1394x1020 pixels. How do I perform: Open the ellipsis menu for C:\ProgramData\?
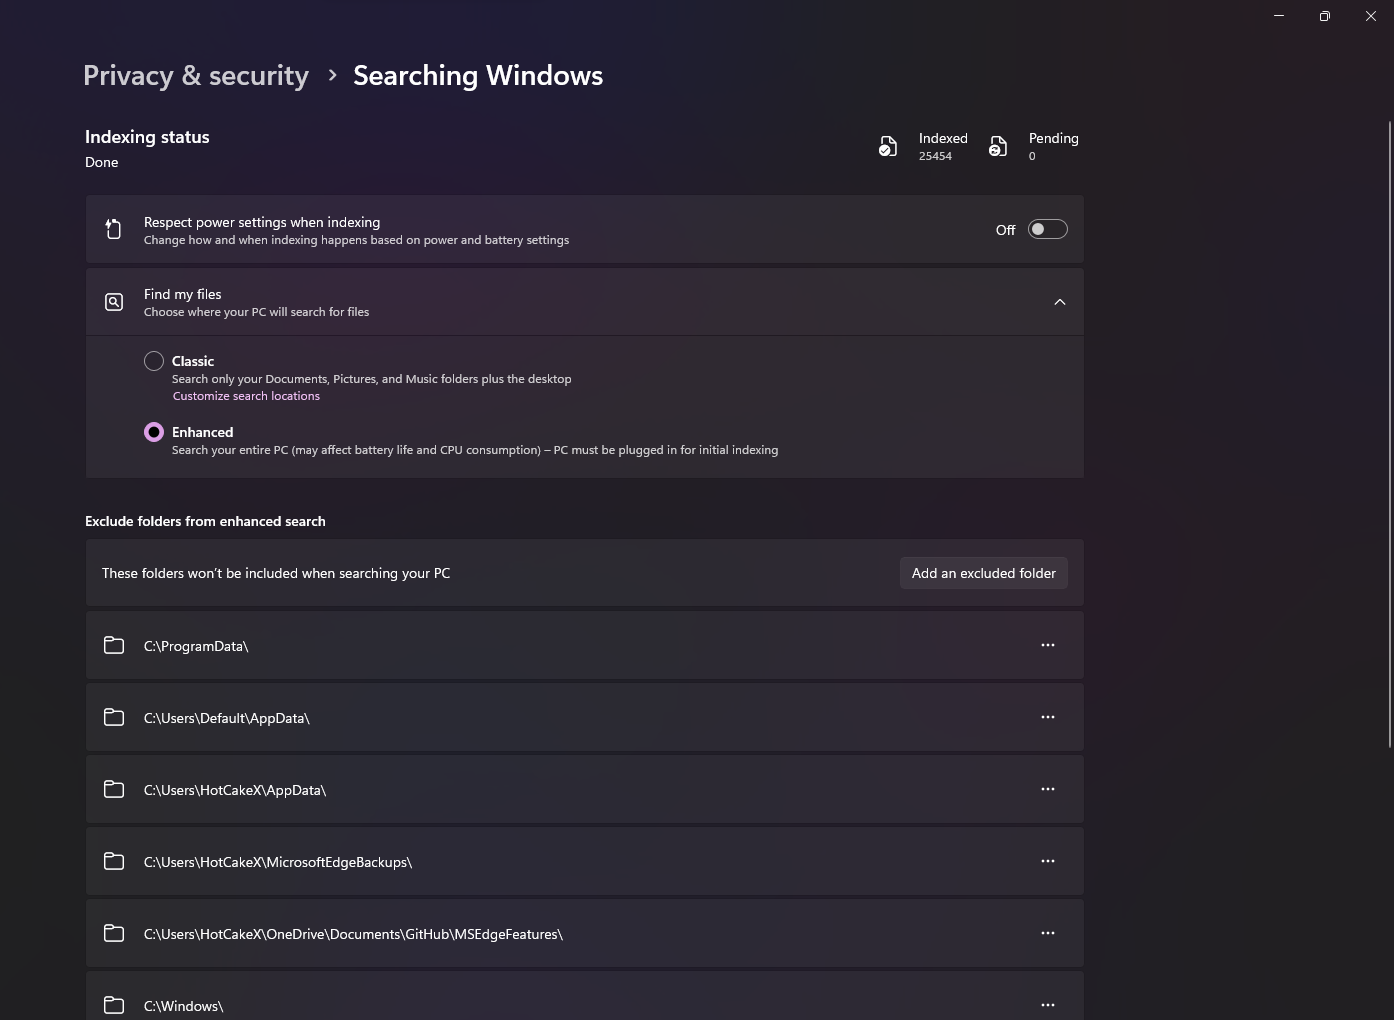click(x=1047, y=645)
